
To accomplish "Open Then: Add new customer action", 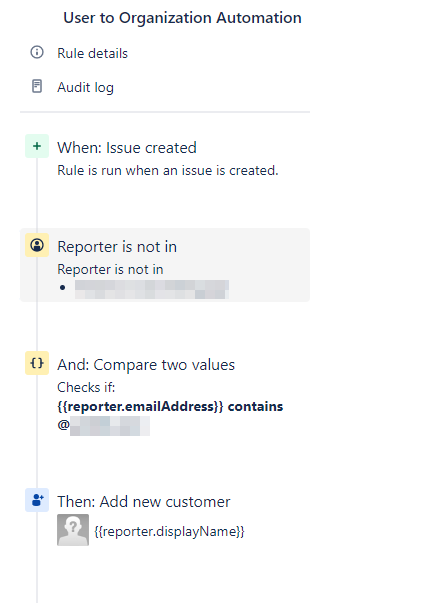I will [143, 502].
